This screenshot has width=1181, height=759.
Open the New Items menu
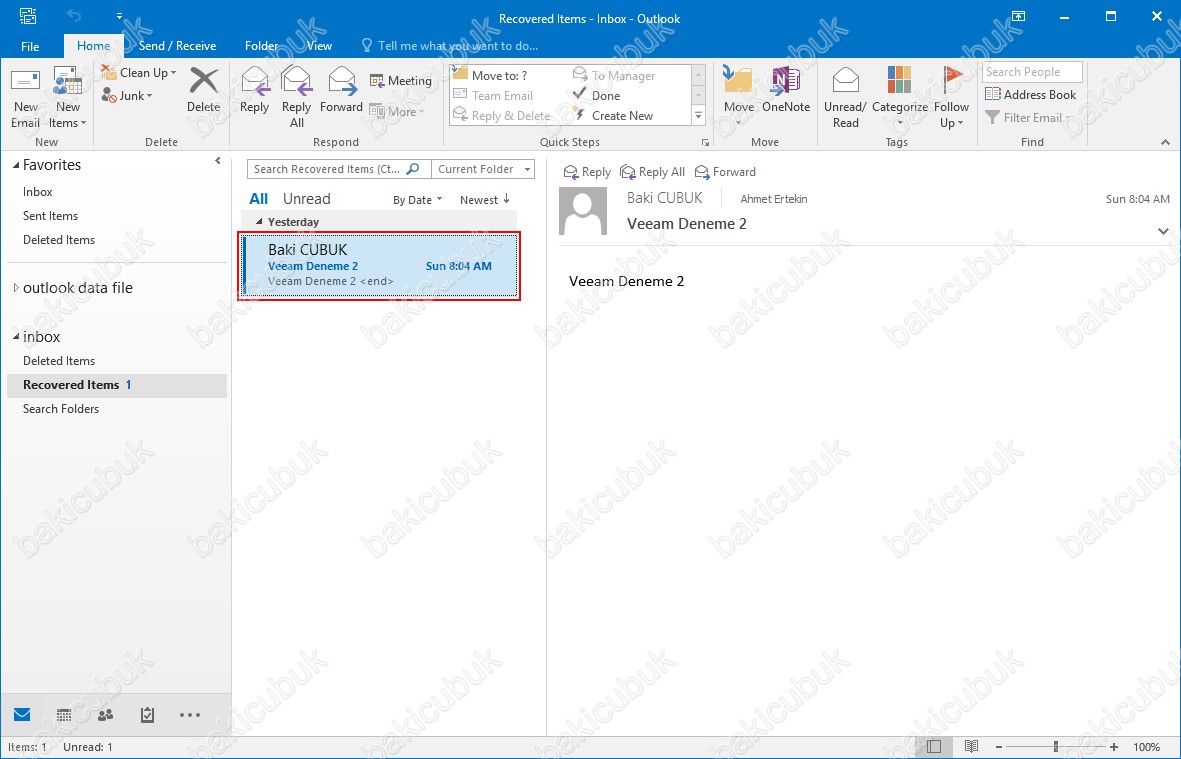click(68, 98)
